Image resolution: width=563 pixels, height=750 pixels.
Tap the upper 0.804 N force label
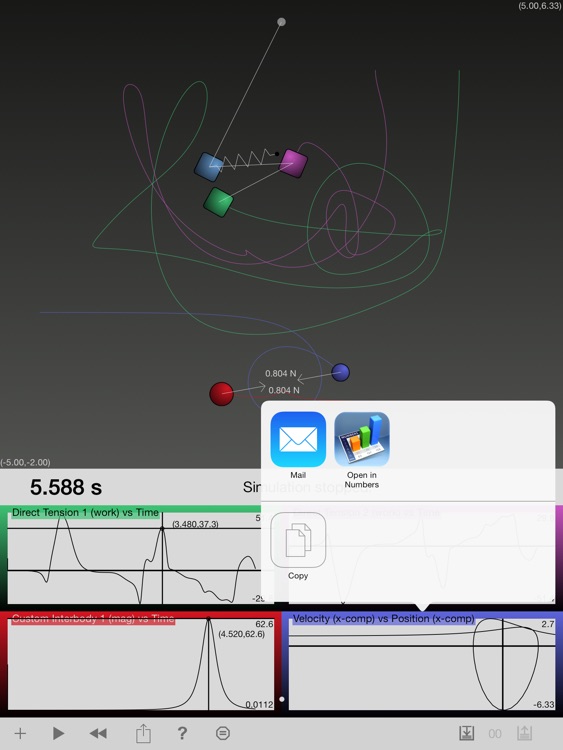pos(281,374)
